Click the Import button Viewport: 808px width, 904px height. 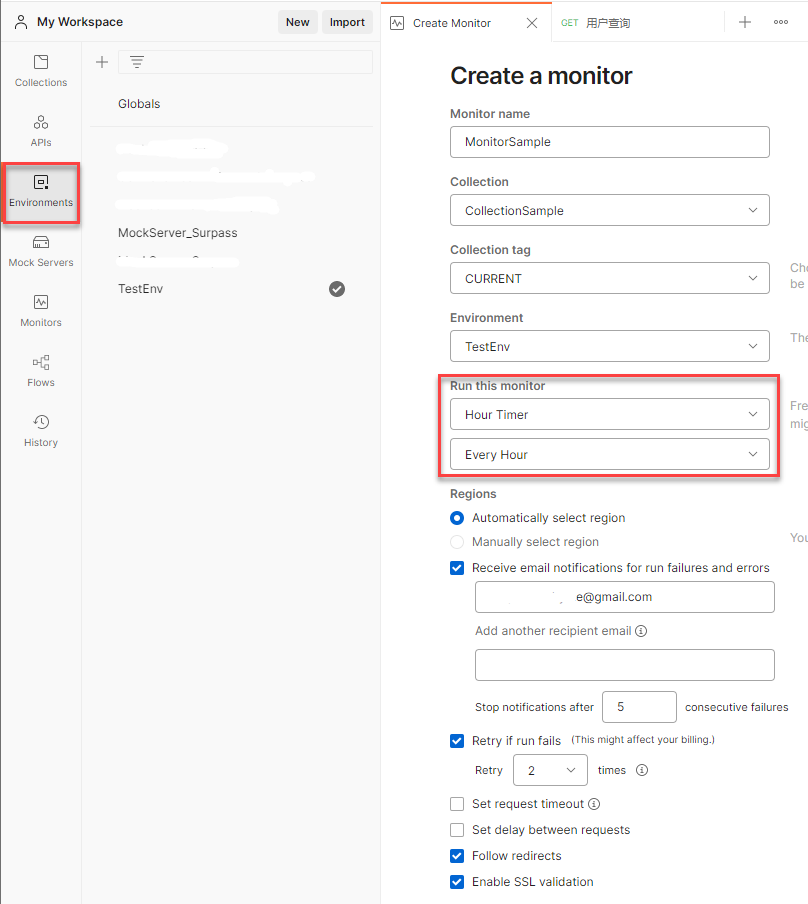[347, 21]
